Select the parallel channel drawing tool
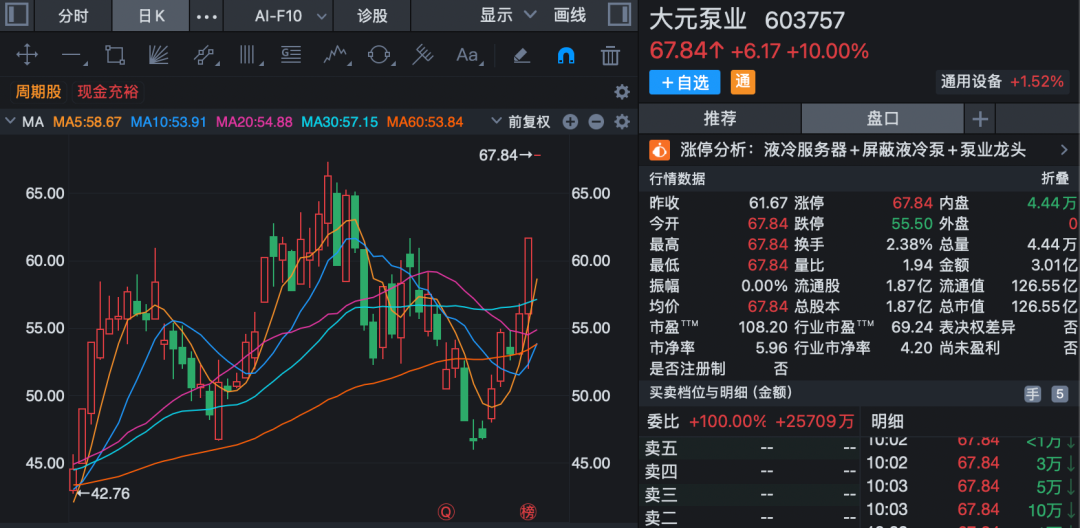The height and width of the screenshot is (528, 1080). coord(204,54)
